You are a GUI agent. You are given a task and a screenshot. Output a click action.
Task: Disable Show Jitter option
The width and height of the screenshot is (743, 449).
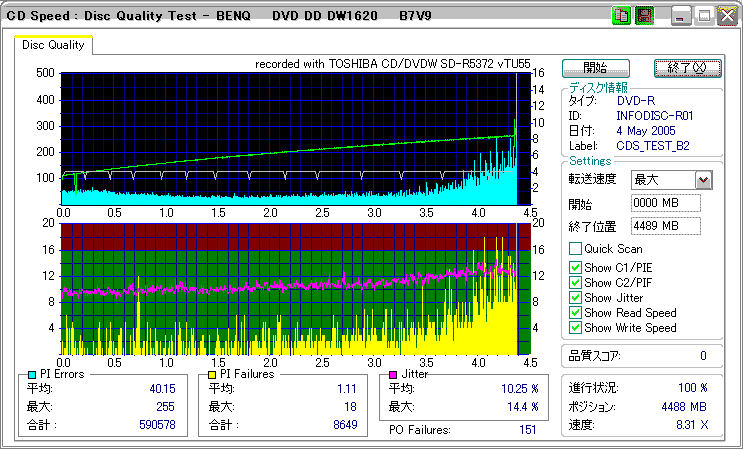575,297
